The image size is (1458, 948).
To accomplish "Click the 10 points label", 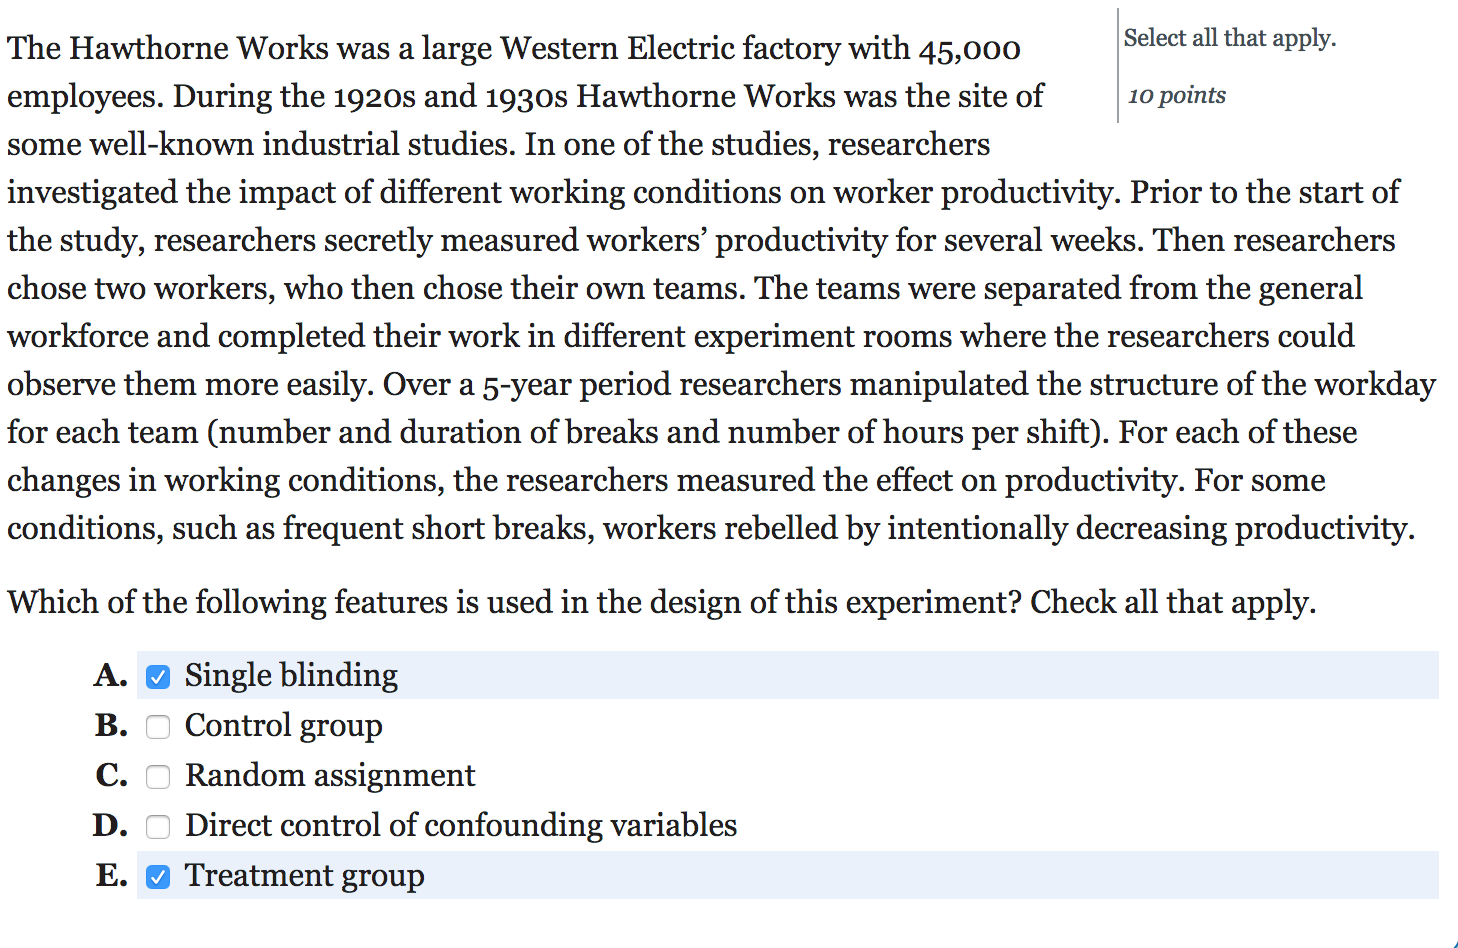I will tap(1176, 95).
